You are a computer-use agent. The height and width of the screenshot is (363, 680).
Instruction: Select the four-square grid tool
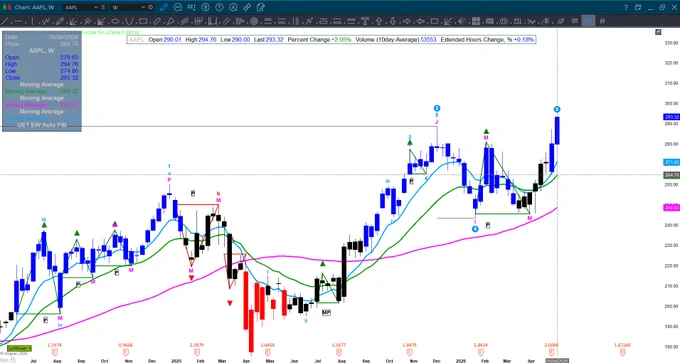(x=476, y=21)
